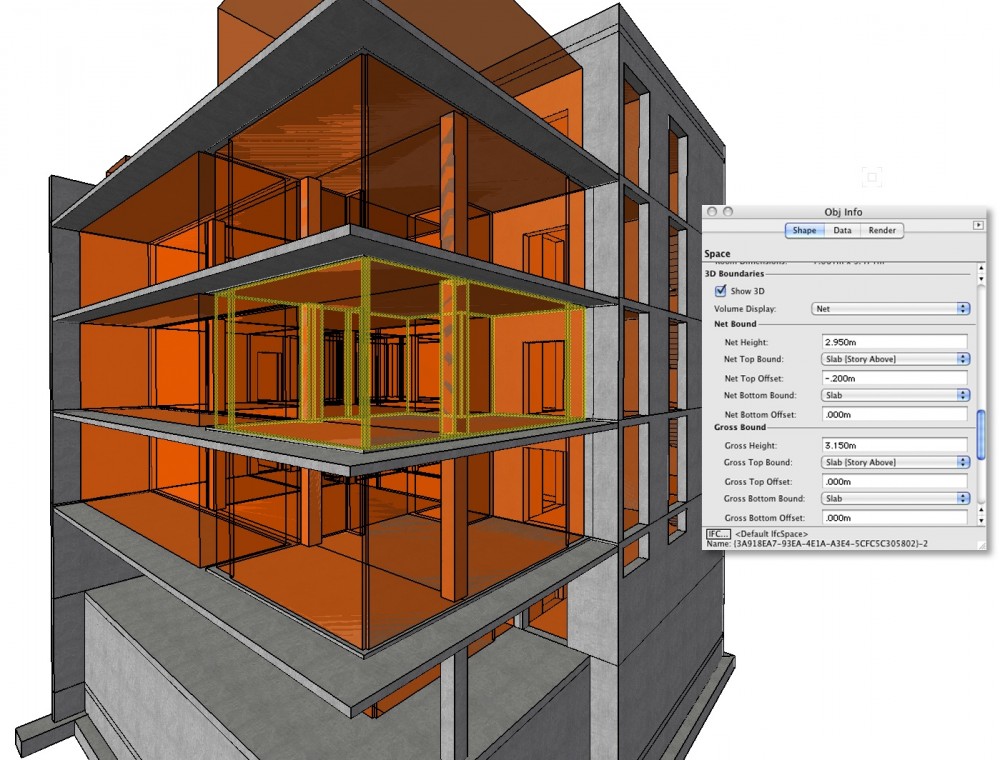Switch to the Shape tab

(804, 230)
